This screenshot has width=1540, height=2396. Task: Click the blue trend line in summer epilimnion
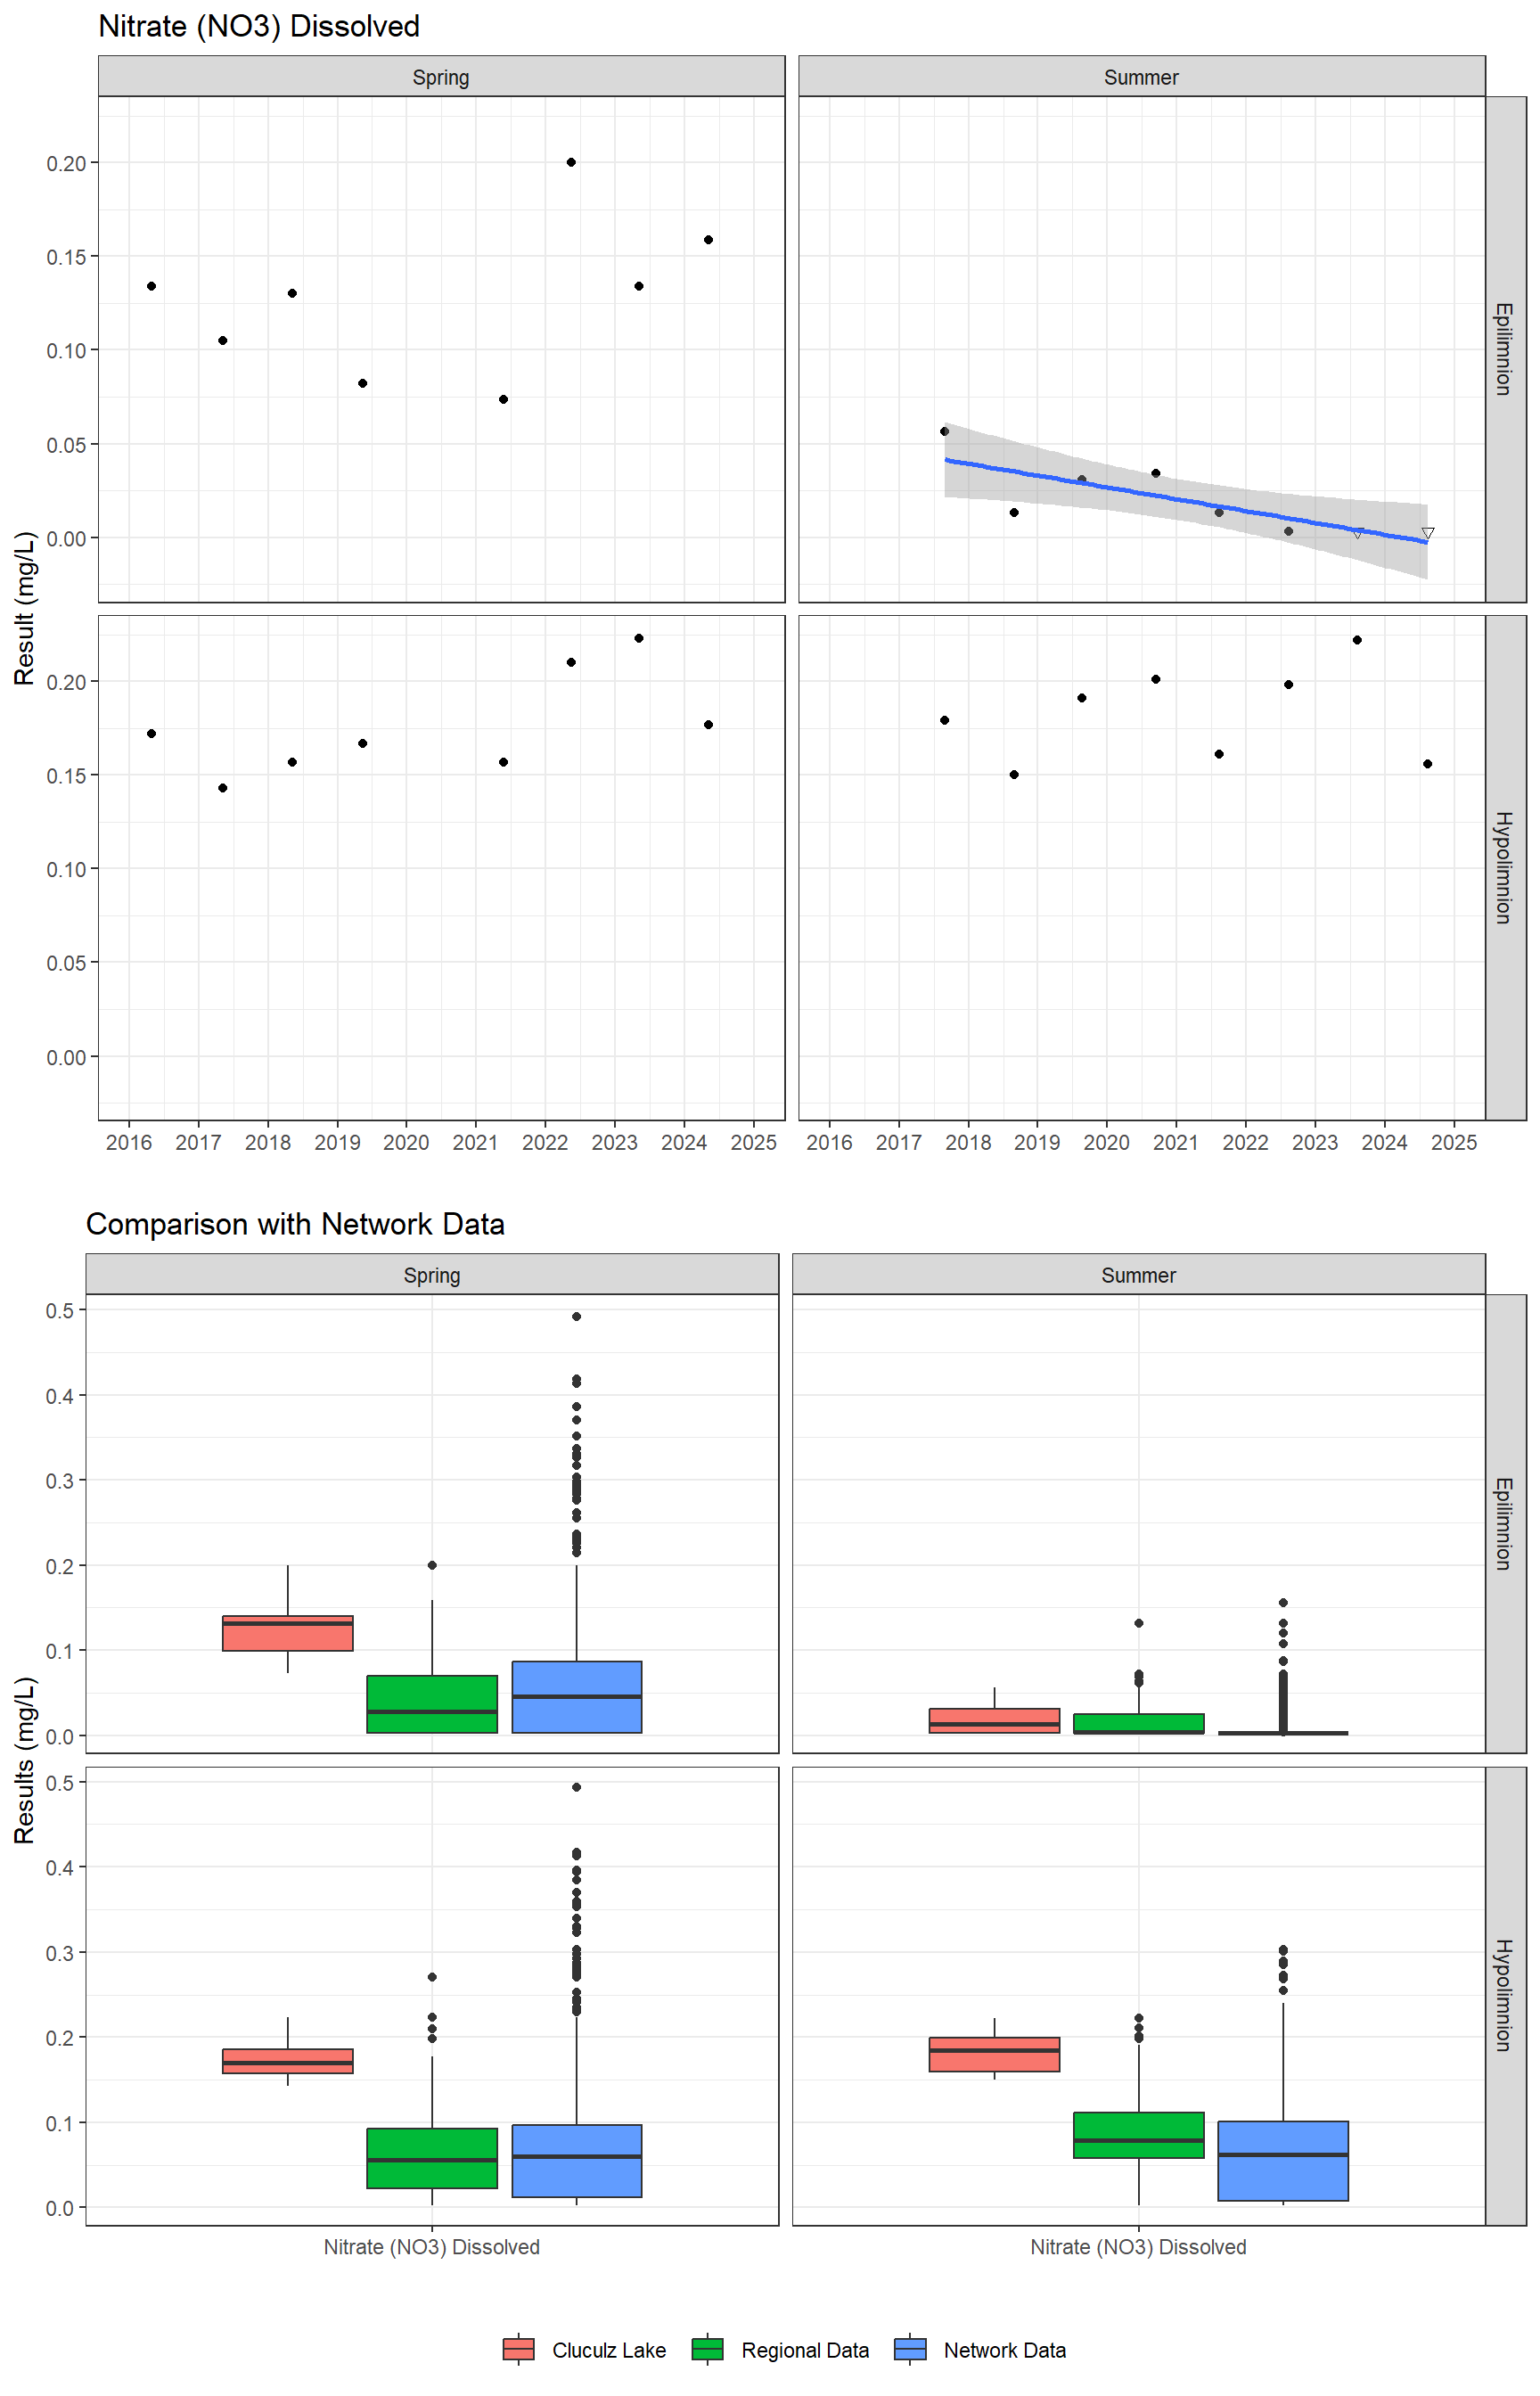(1185, 500)
